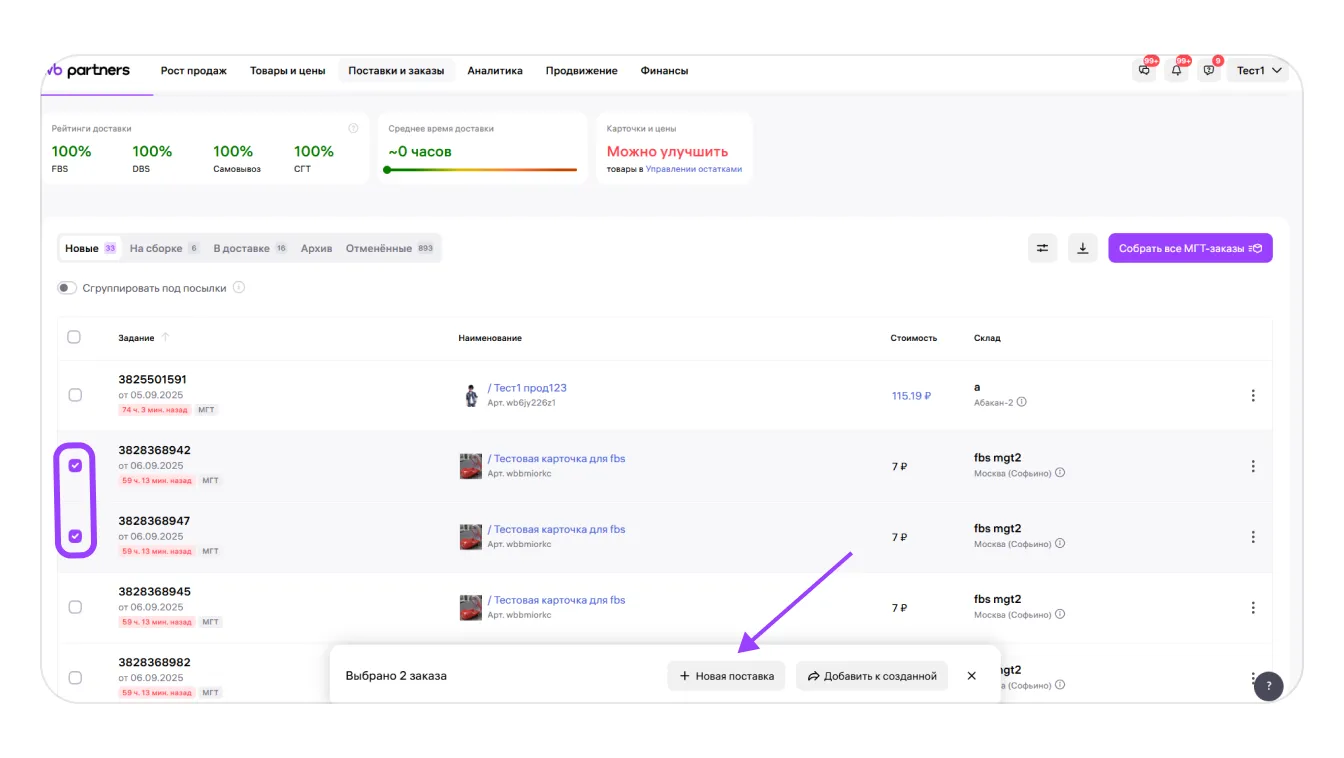This screenshot has width=1344, height=758.
Task: Expand the Тест1 account dropdown
Action: (1258, 71)
